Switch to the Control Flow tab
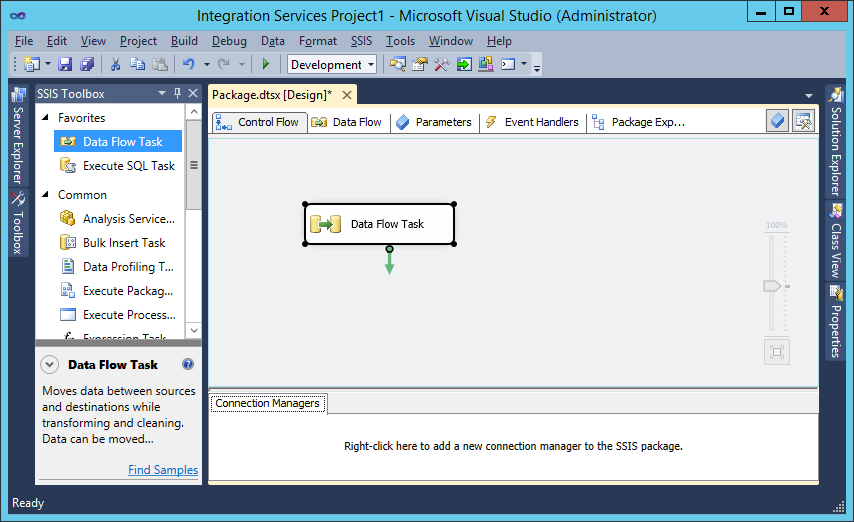Image resolution: width=854 pixels, height=522 pixels. [259, 123]
